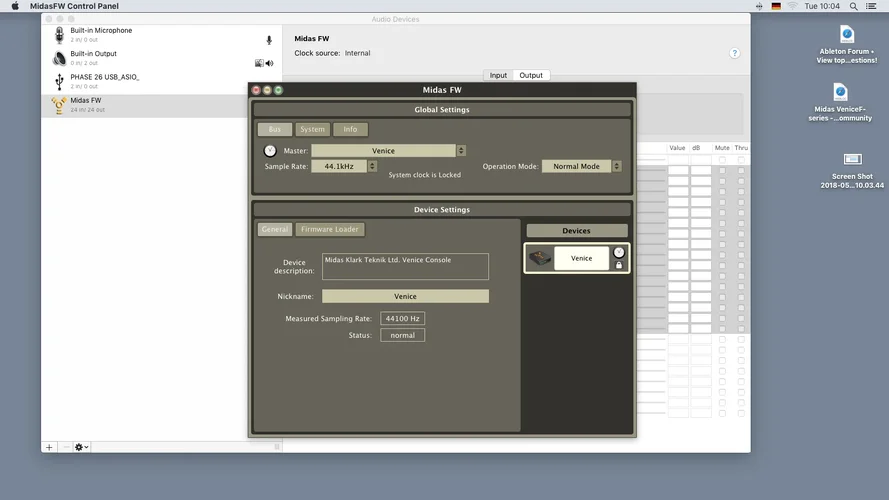Open Spotlight search in menu bar

(853, 6)
